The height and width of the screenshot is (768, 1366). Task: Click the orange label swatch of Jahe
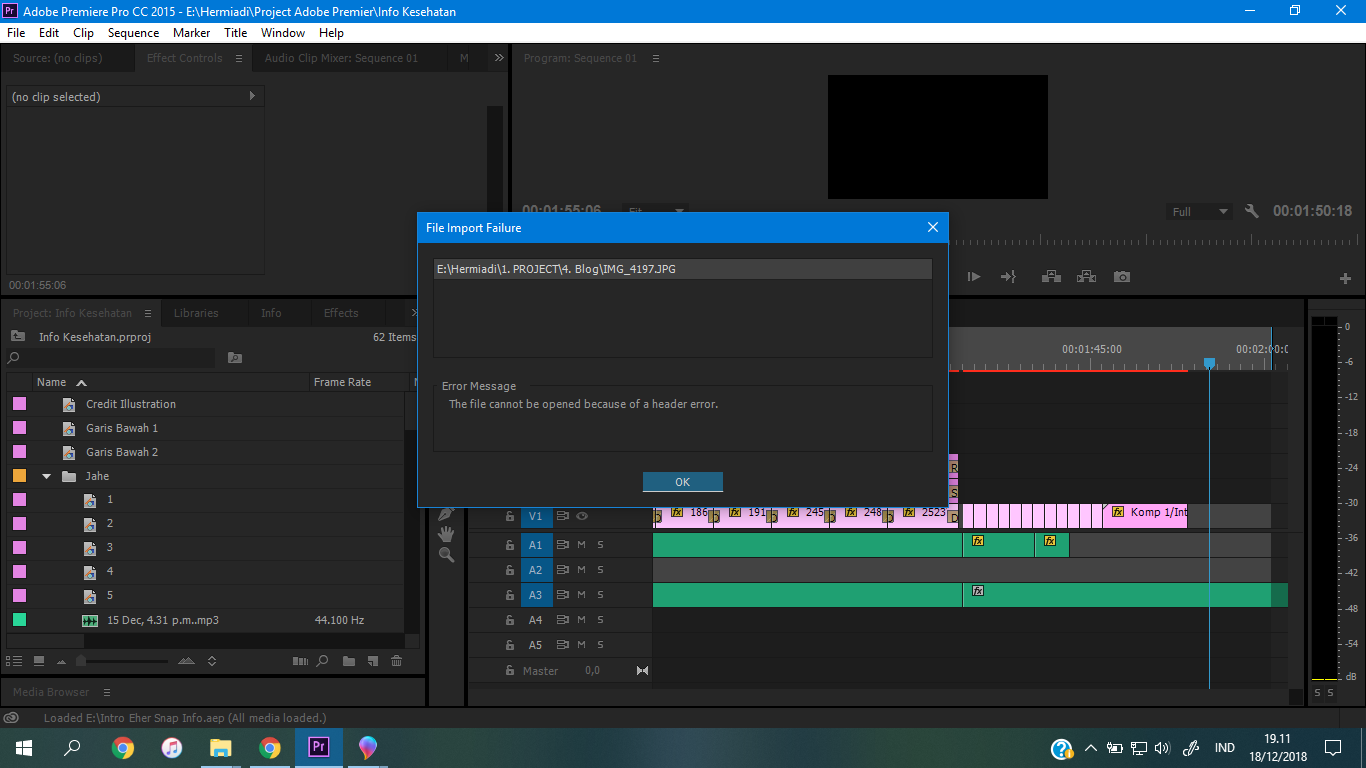point(19,476)
